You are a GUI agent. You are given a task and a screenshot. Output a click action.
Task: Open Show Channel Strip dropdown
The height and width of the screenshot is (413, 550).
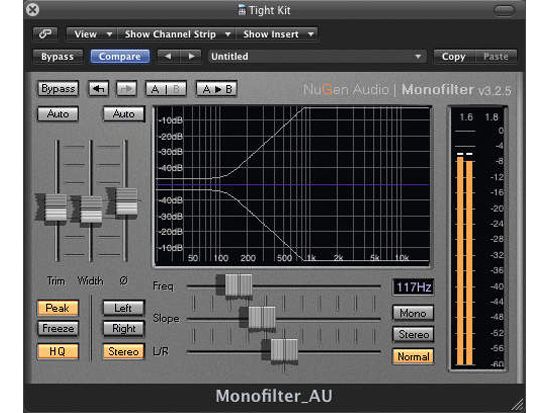[x=177, y=34]
